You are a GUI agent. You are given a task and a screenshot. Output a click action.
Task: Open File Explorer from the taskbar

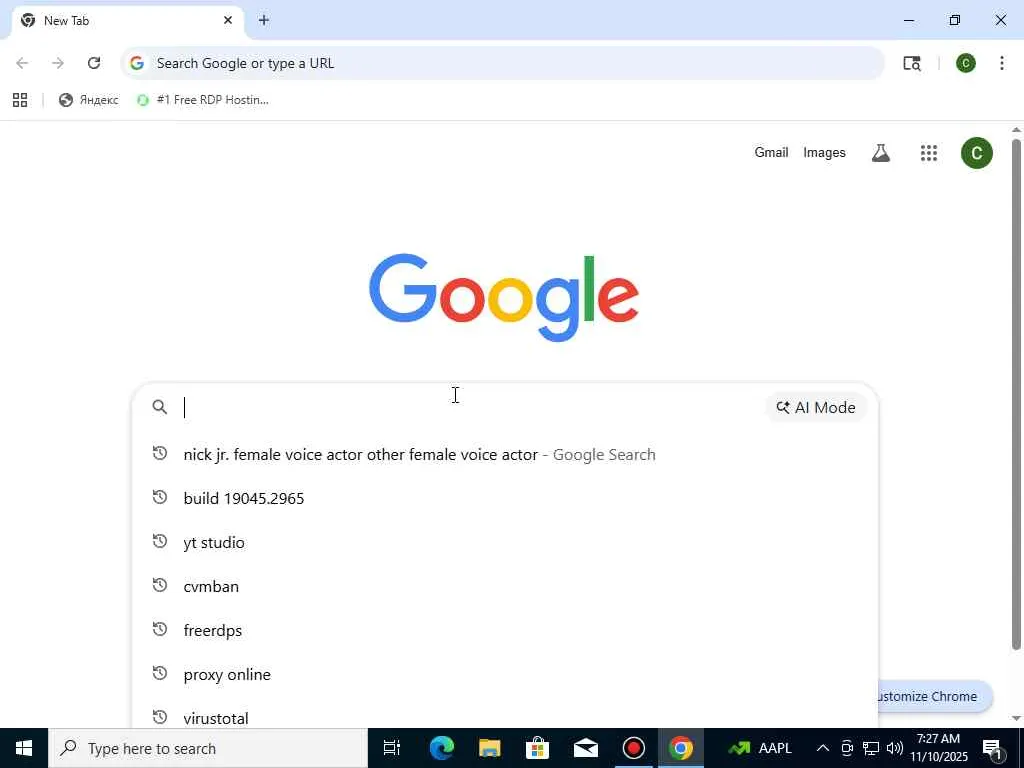[x=489, y=748]
